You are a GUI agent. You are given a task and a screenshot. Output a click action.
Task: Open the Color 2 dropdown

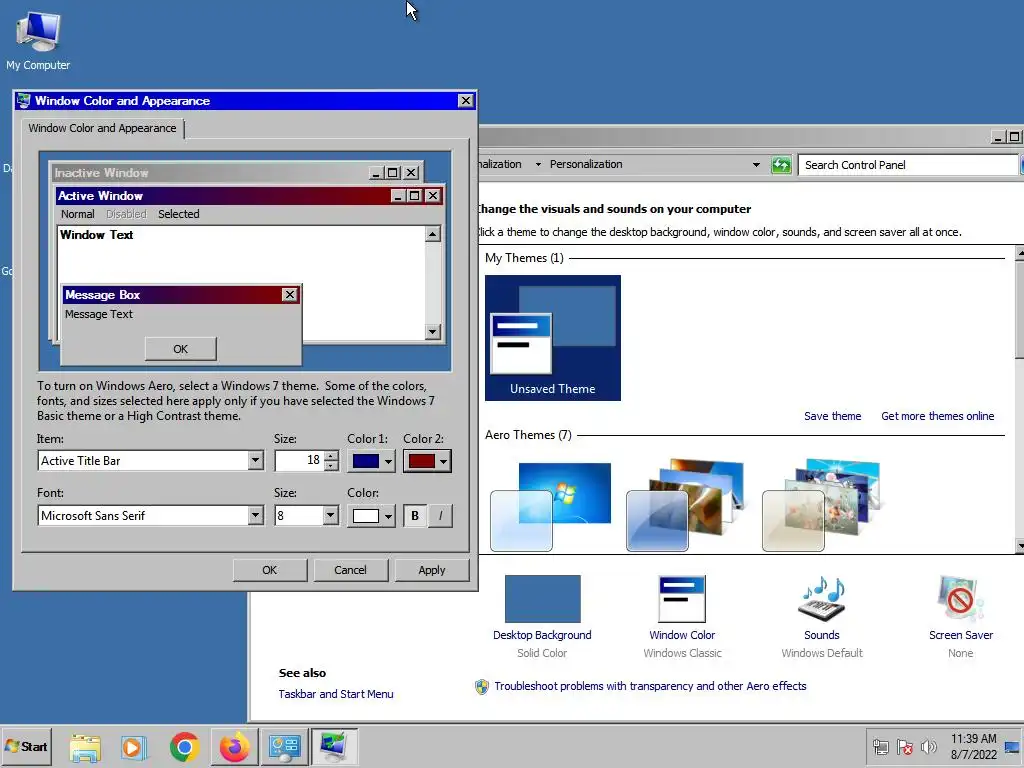427,461
